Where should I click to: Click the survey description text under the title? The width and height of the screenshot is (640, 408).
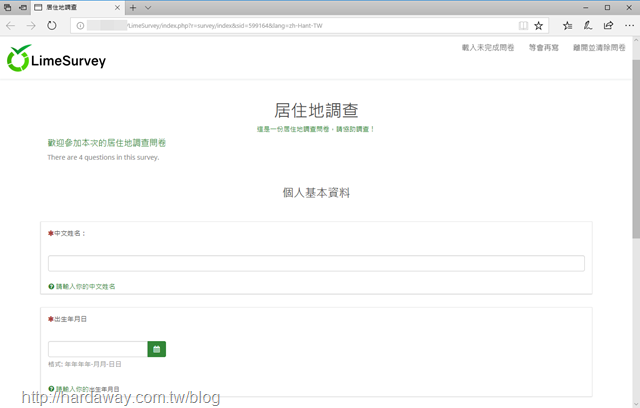[x=316, y=129]
